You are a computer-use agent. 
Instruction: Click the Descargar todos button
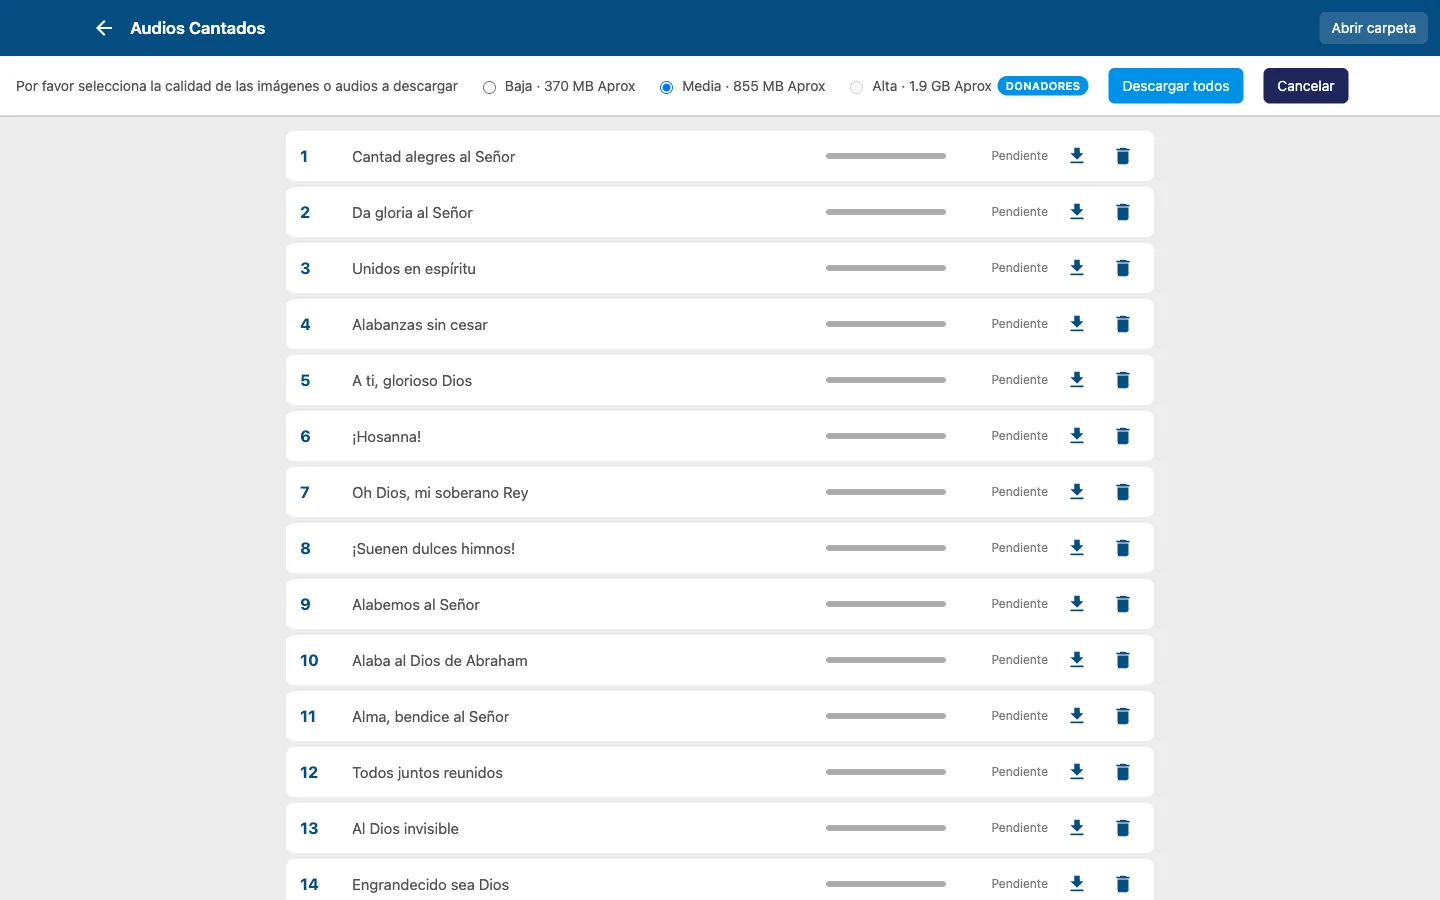coord(1176,86)
